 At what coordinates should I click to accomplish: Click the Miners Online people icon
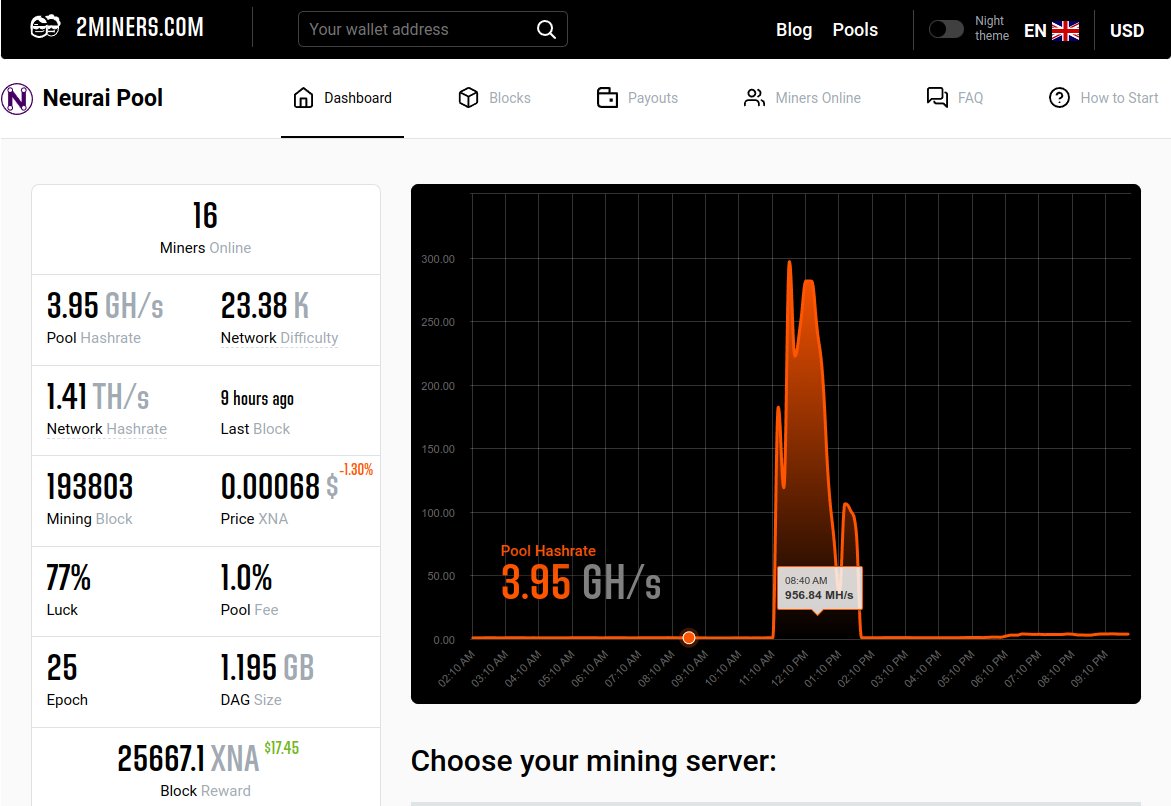point(754,98)
